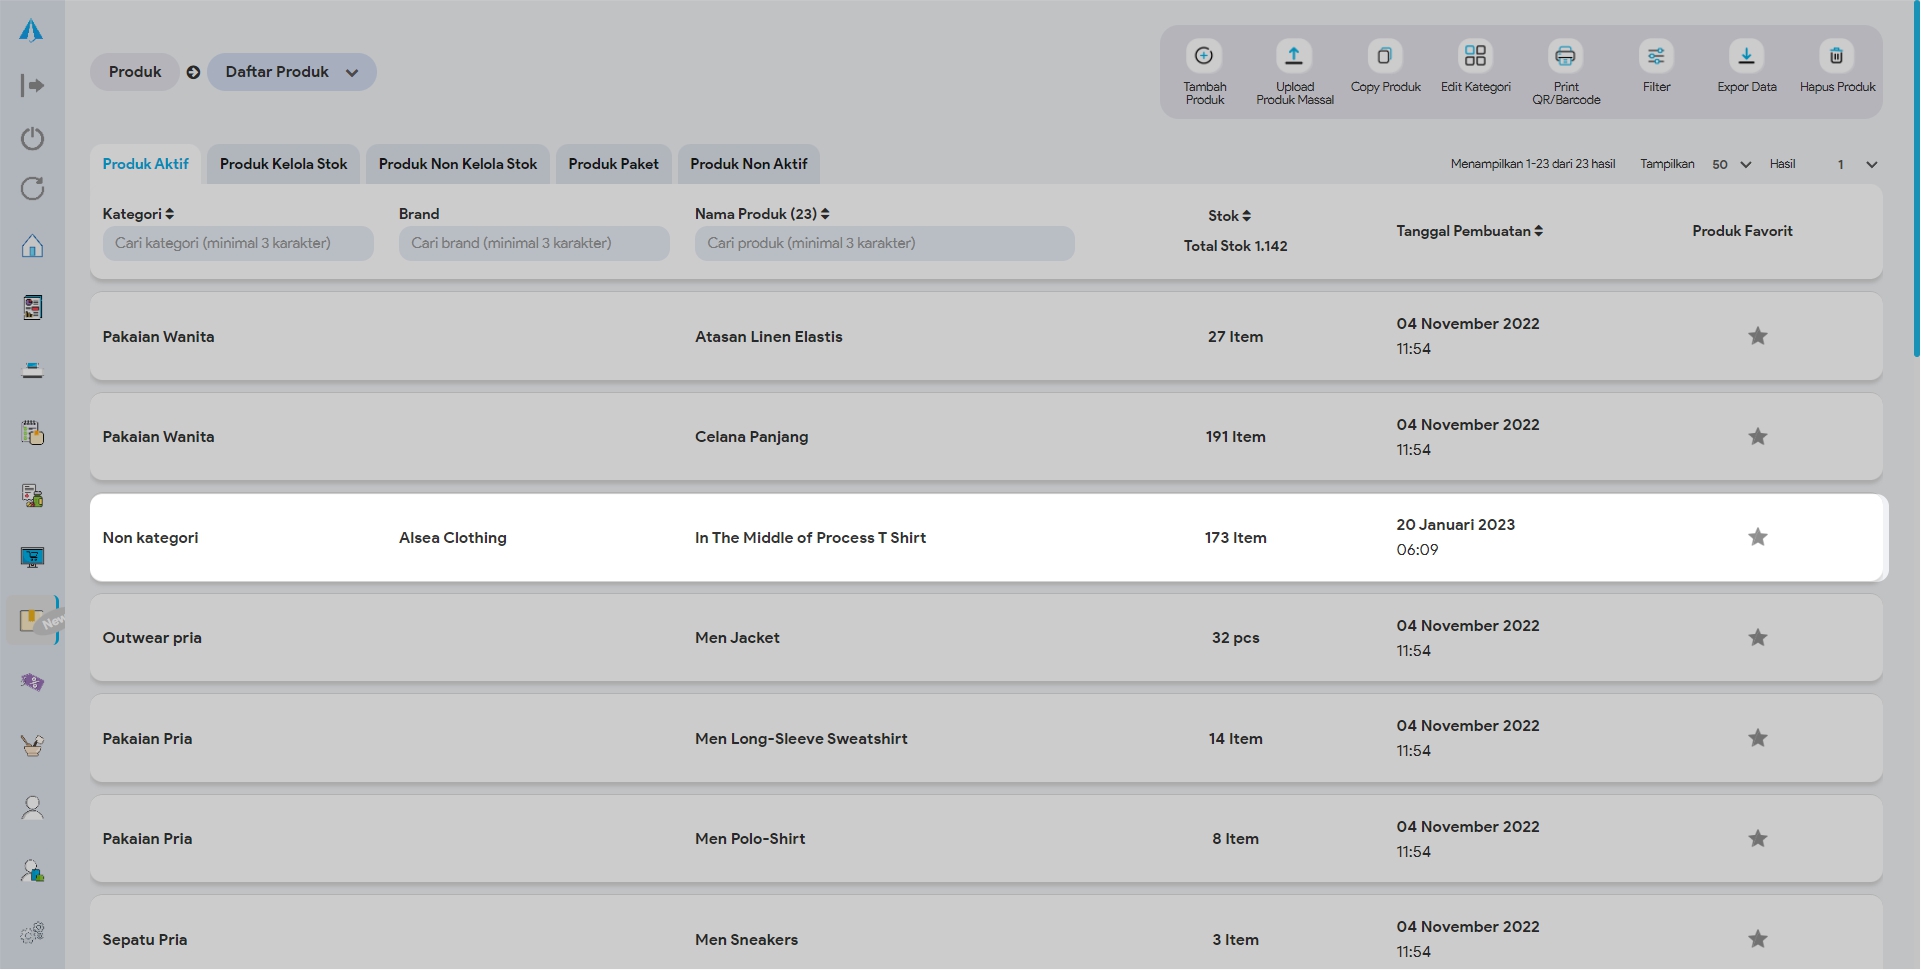Click the Produk breadcrumb button
The image size is (1921, 970).
point(135,72)
